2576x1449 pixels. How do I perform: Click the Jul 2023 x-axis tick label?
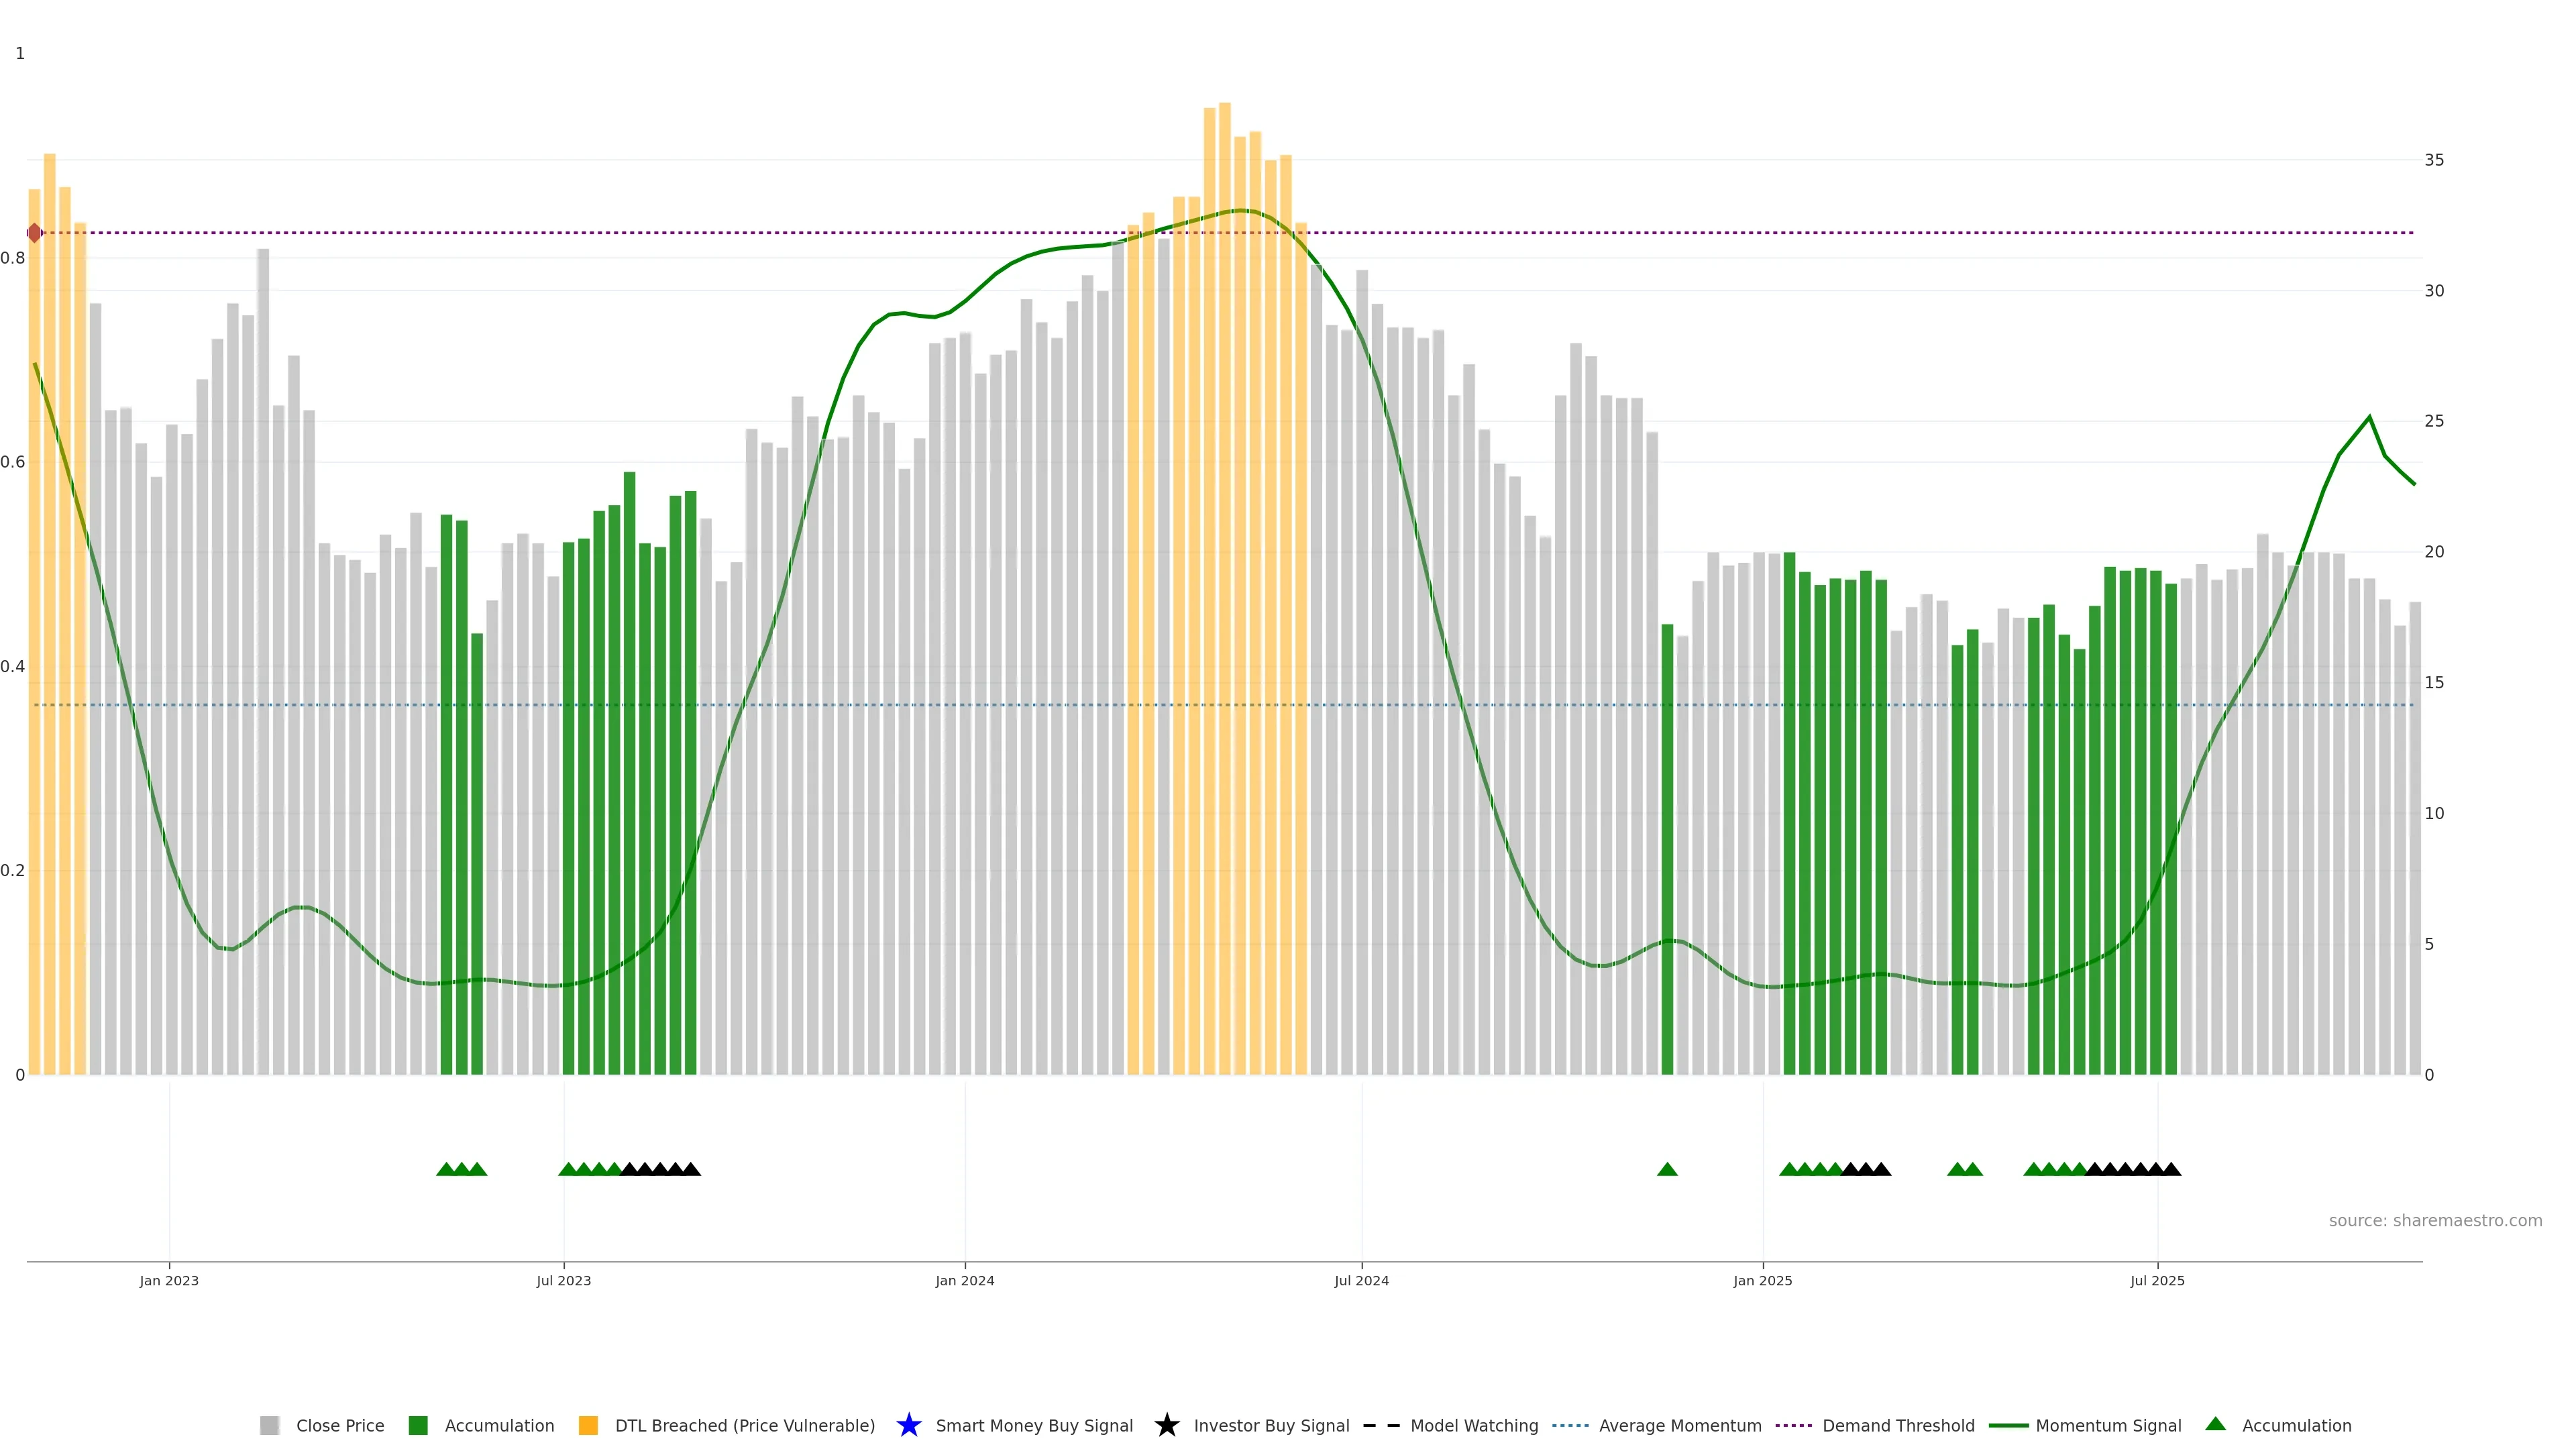point(563,1280)
